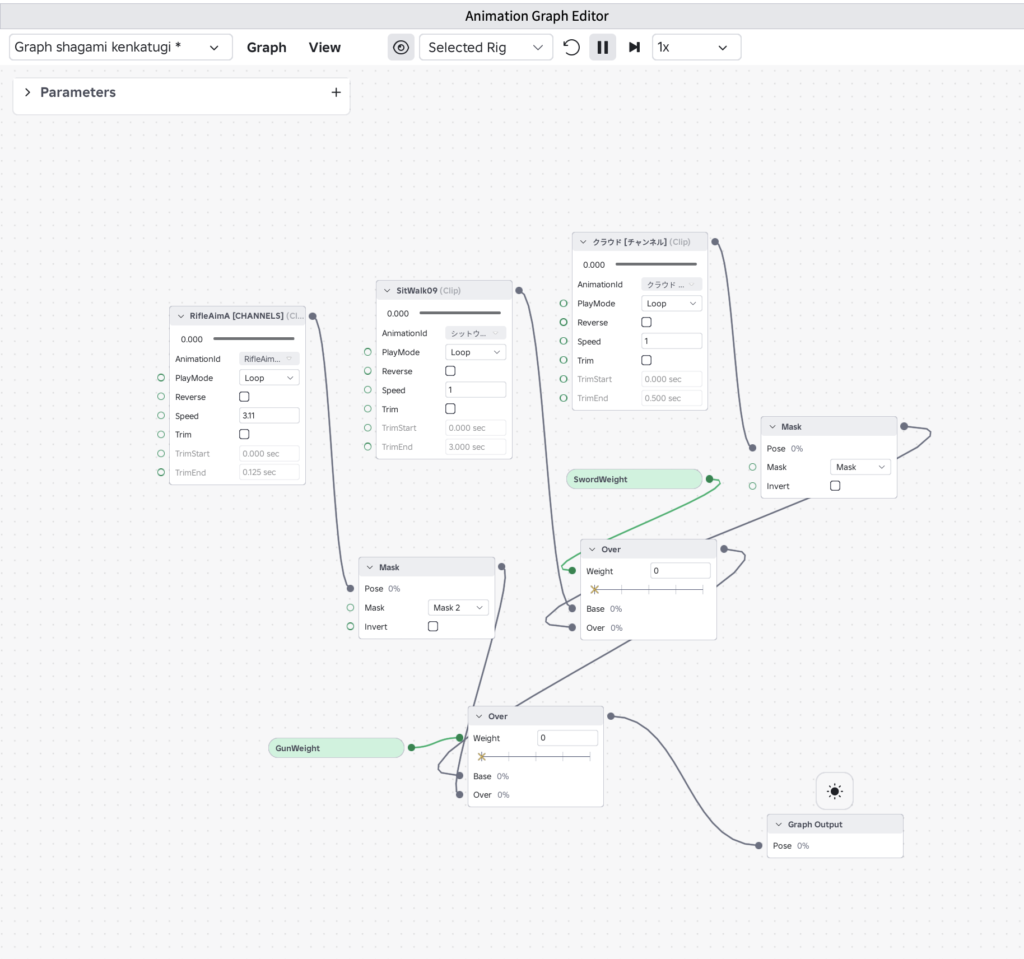
Task: Click the lower Over node Weight slider
Action: (535, 756)
